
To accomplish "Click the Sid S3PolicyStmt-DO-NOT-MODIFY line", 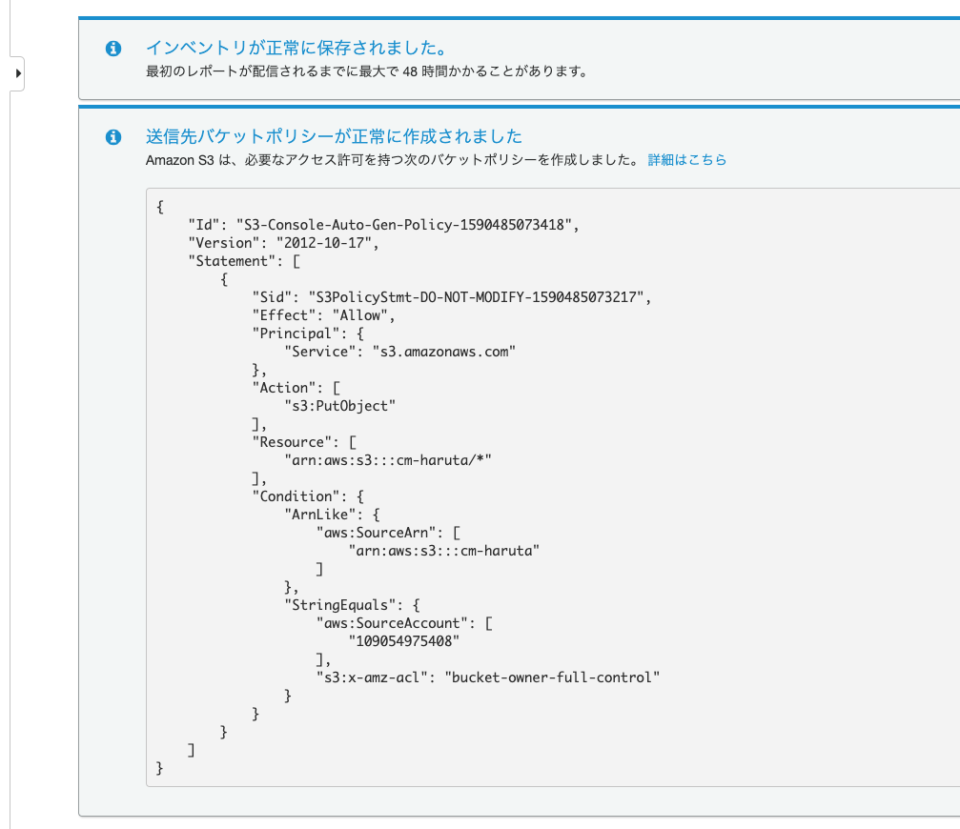I will pos(452,297).
